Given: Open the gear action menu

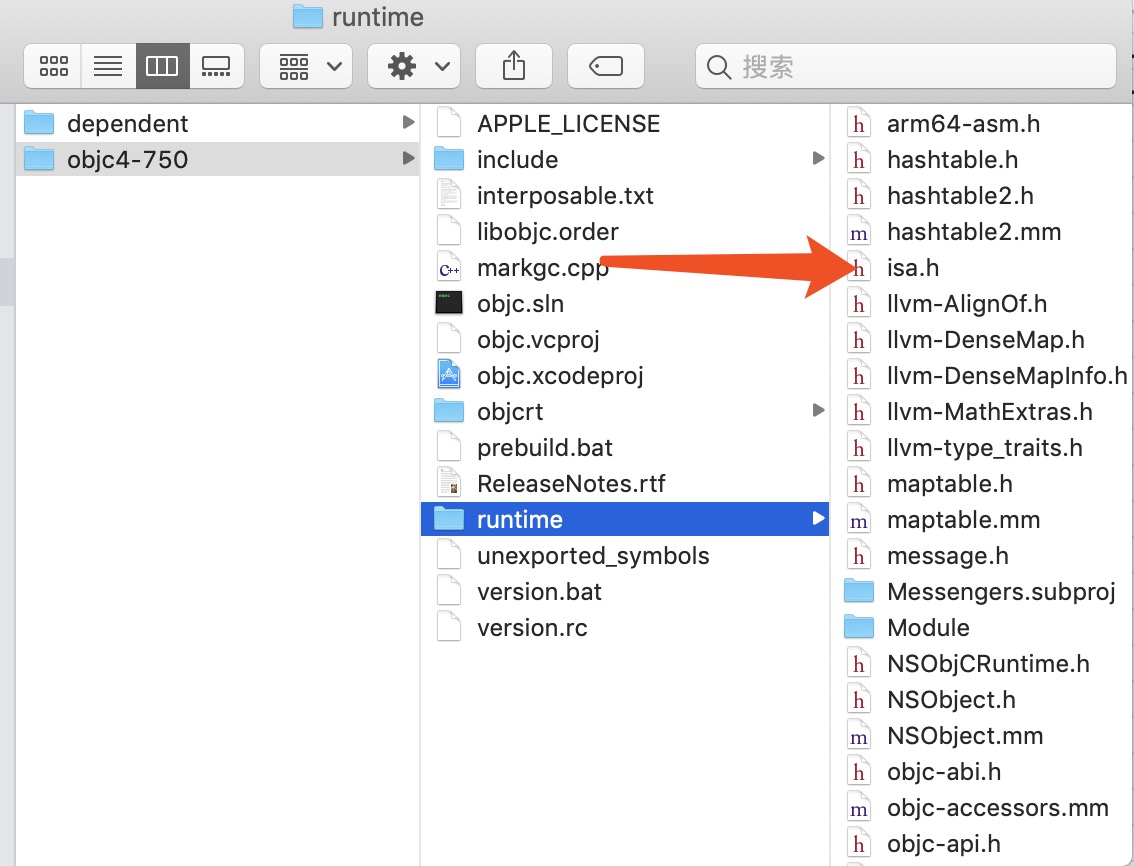Looking at the screenshot, I should tap(414, 67).
